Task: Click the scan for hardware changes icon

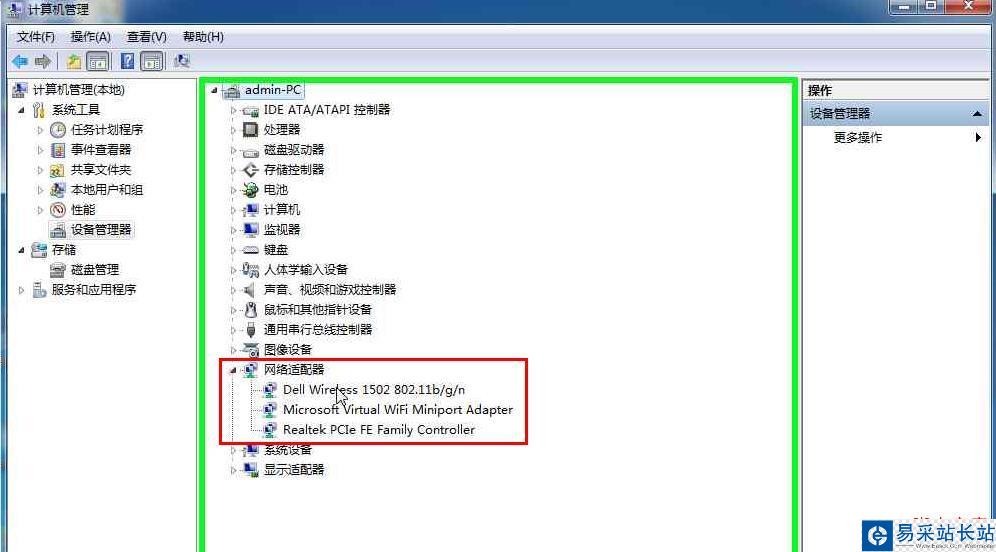Action: 182,61
